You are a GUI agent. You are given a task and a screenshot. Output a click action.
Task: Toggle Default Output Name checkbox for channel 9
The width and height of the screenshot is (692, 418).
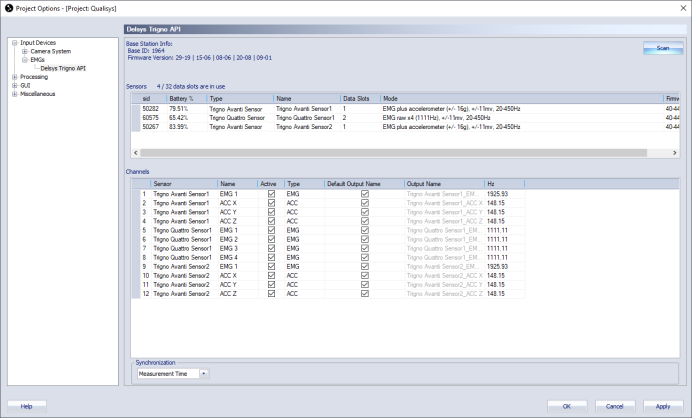365,267
